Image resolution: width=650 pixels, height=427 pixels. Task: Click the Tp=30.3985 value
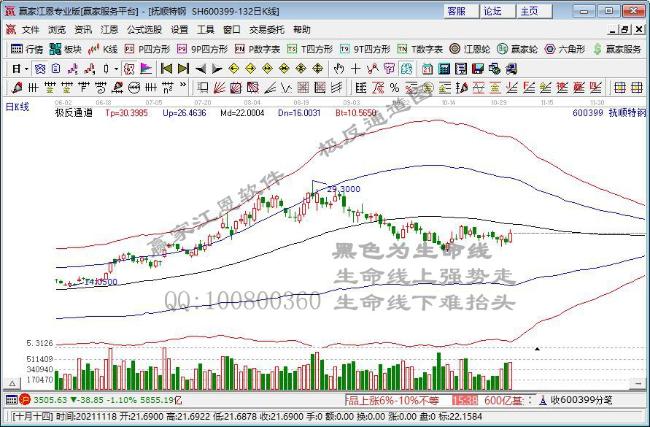tap(126, 112)
